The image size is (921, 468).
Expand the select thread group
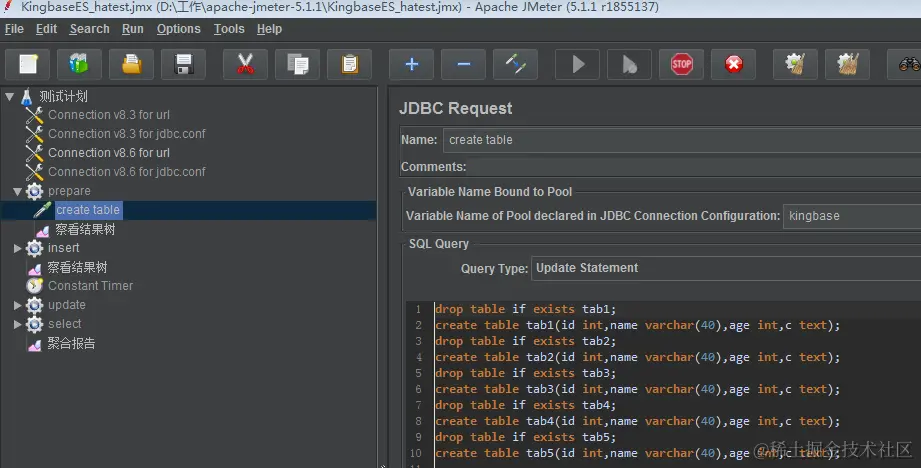coord(18,324)
